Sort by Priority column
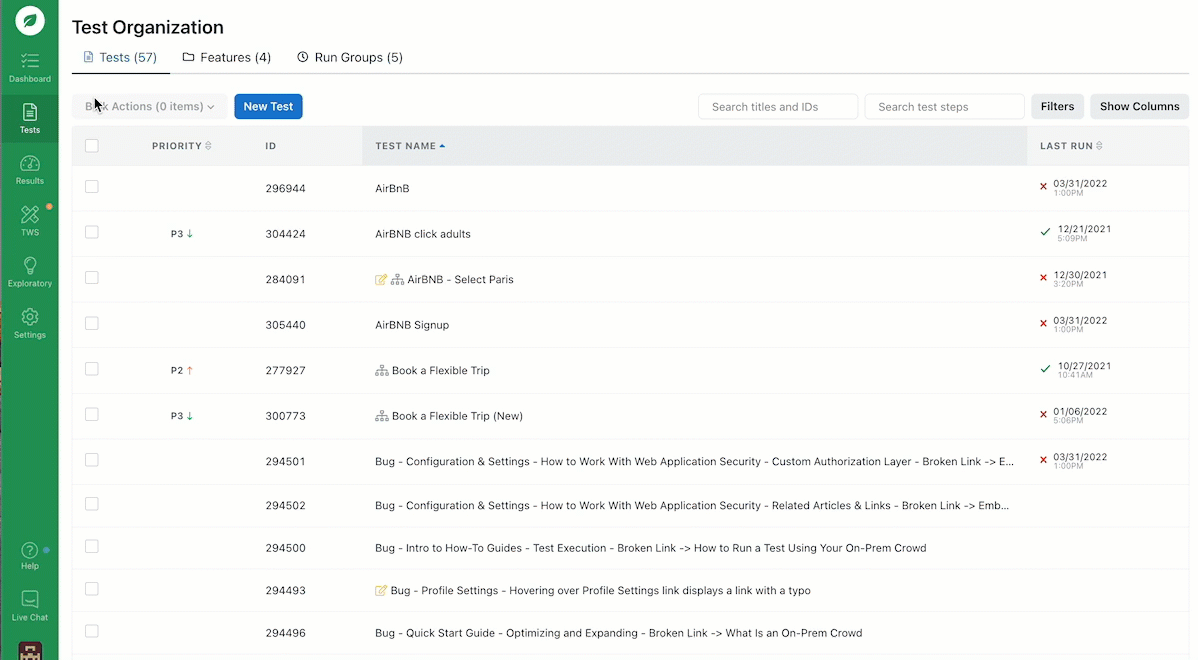Viewport: 1198px width, 660px height. (181, 146)
